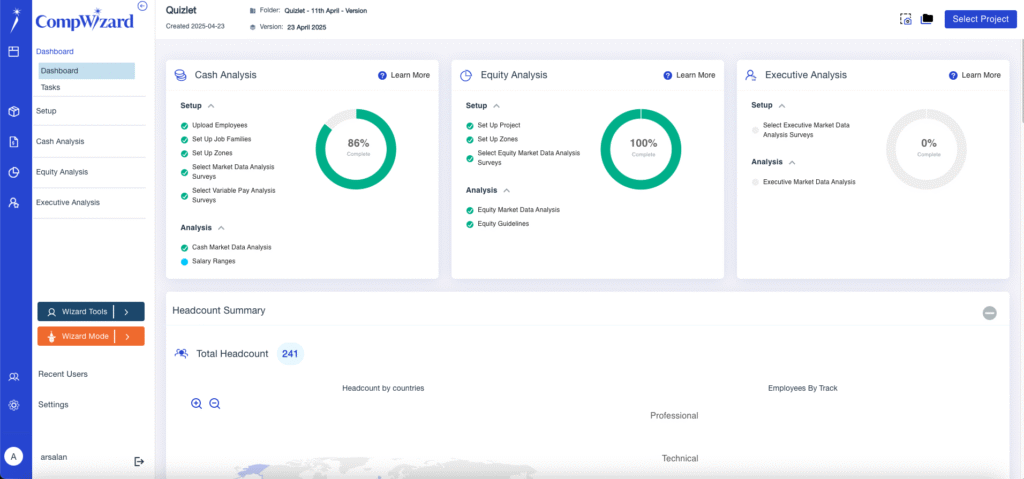Open the folder icon next to Select Project
The width and height of the screenshot is (1024, 479).
pyautogui.click(x=926, y=19)
